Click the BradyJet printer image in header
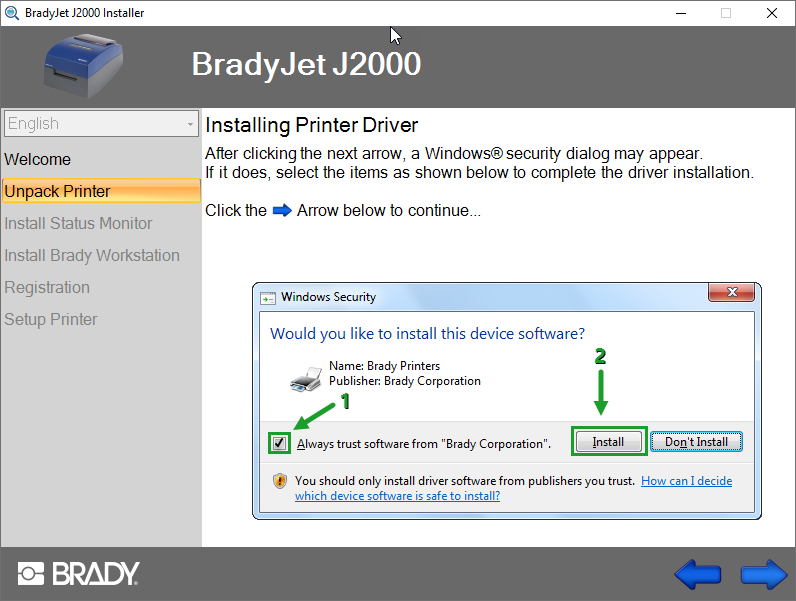796x601 pixels. point(84,66)
